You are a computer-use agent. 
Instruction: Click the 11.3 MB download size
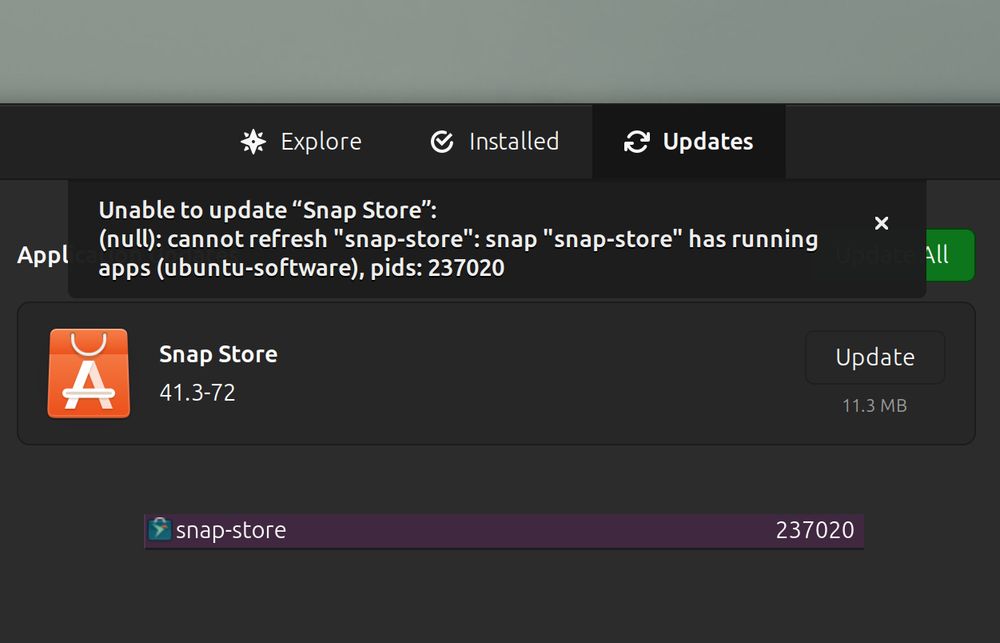[x=874, y=406]
